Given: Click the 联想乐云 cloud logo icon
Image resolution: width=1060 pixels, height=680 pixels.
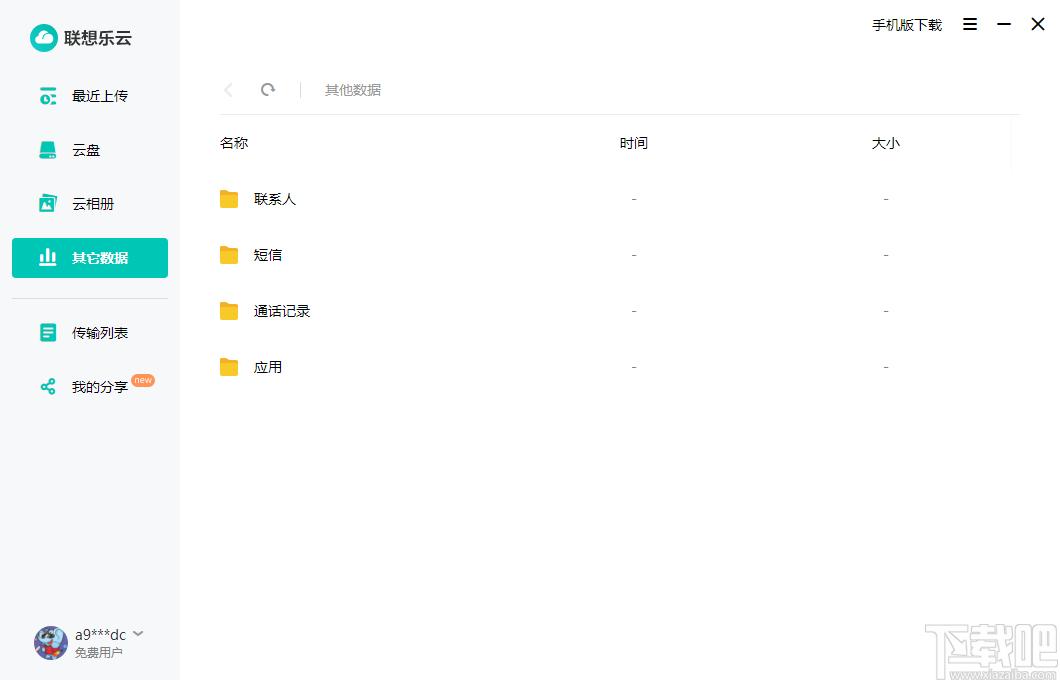Looking at the screenshot, I should 43,38.
